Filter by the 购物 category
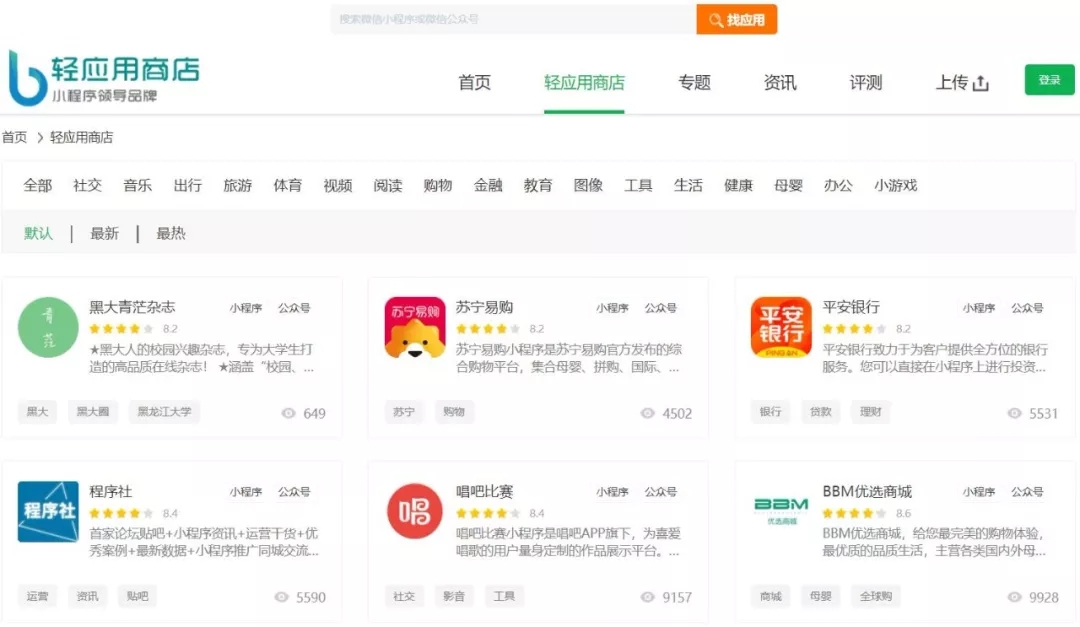Image resolution: width=1080 pixels, height=627 pixels. 438,185
